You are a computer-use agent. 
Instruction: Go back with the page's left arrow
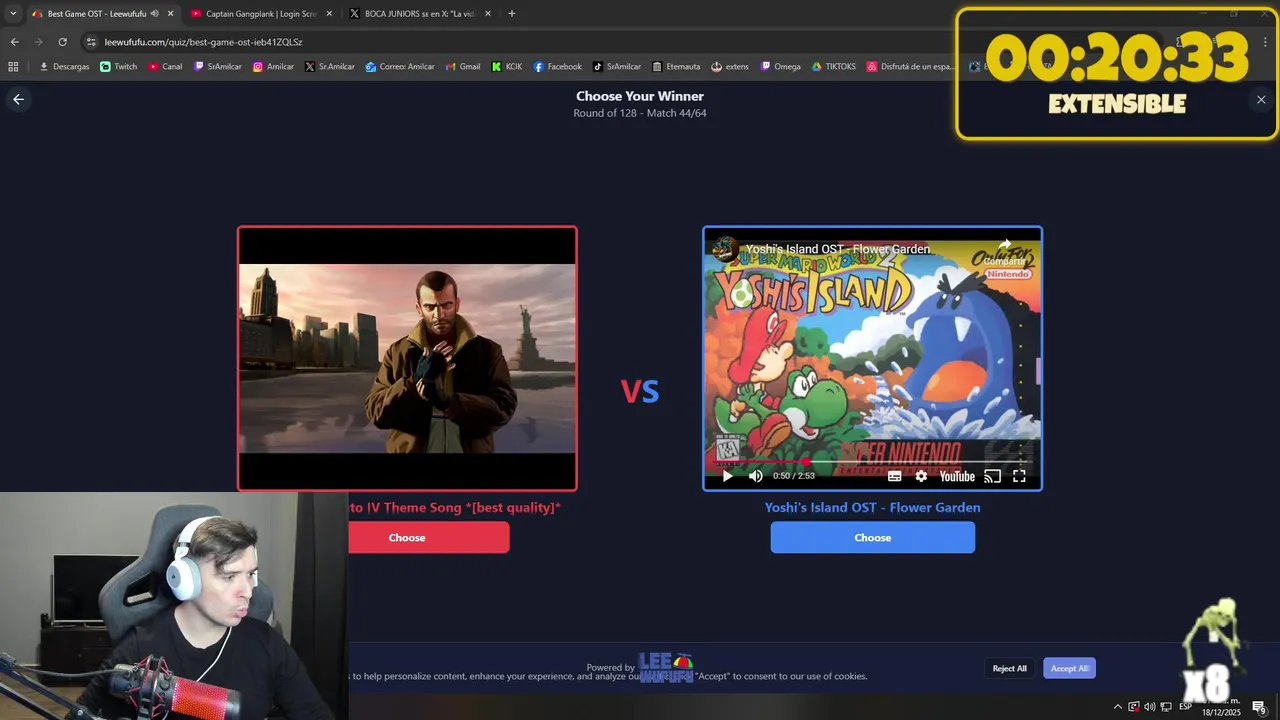[18, 99]
